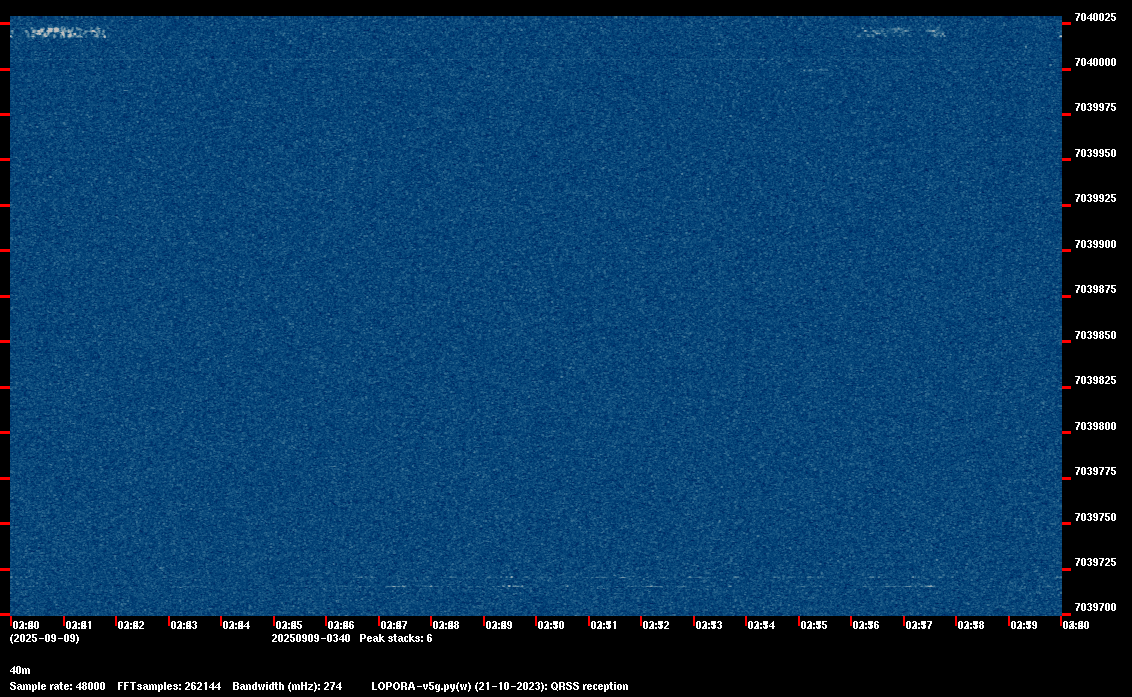Select the 03:54 time marker
1132x697 pixels.
(761, 625)
